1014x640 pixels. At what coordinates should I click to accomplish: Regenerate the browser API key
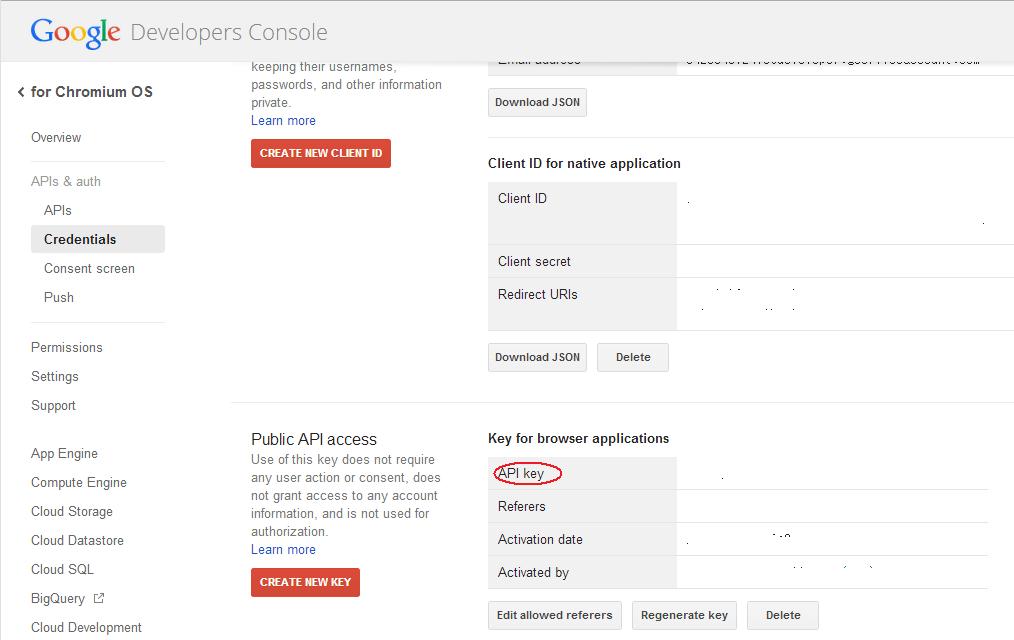685,615
